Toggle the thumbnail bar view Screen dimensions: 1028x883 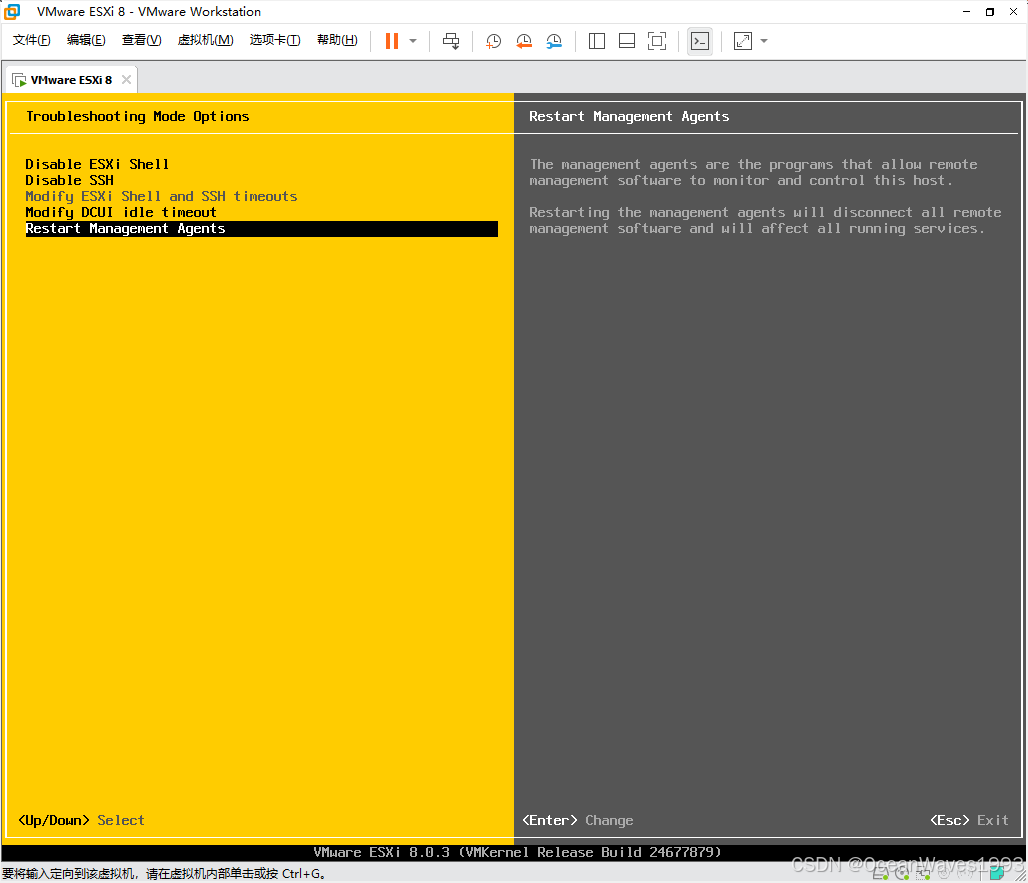[627, 41]
